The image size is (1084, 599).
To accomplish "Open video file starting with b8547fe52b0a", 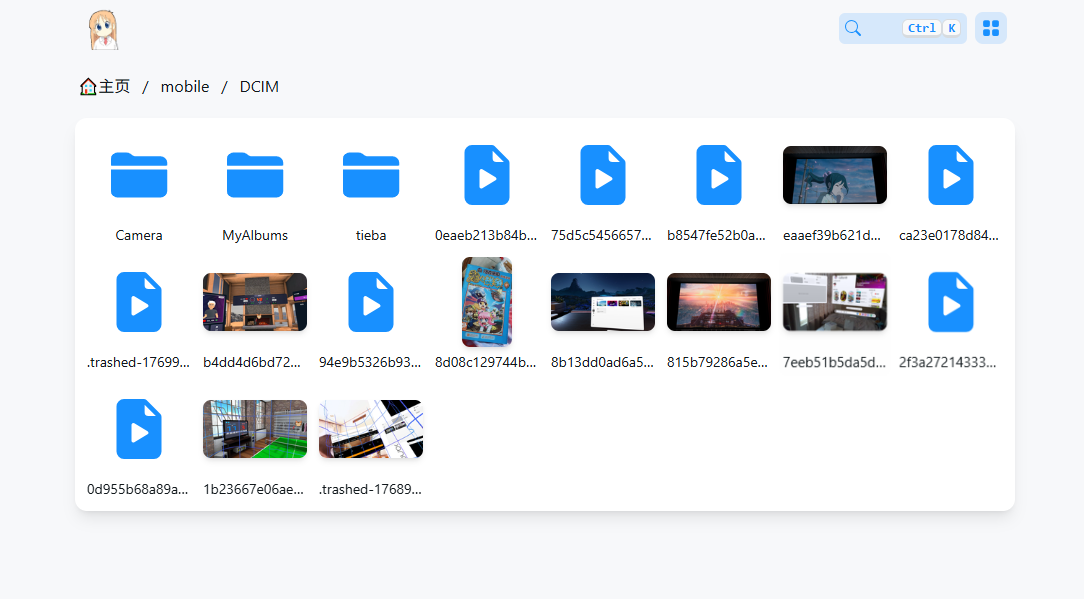I will [719, 176].
